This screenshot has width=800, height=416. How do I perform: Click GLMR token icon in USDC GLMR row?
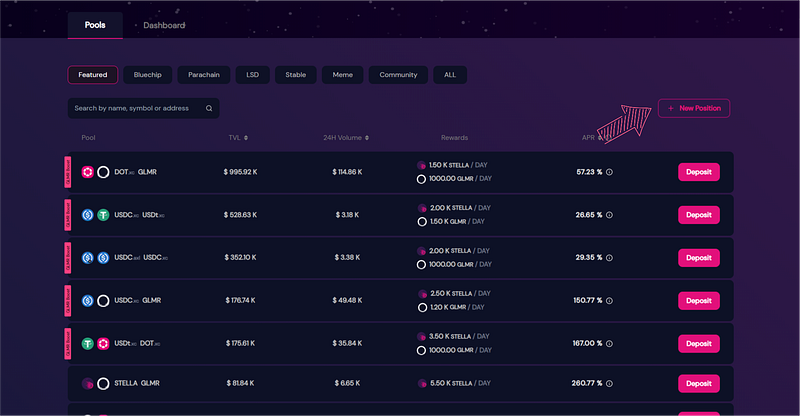103,301
